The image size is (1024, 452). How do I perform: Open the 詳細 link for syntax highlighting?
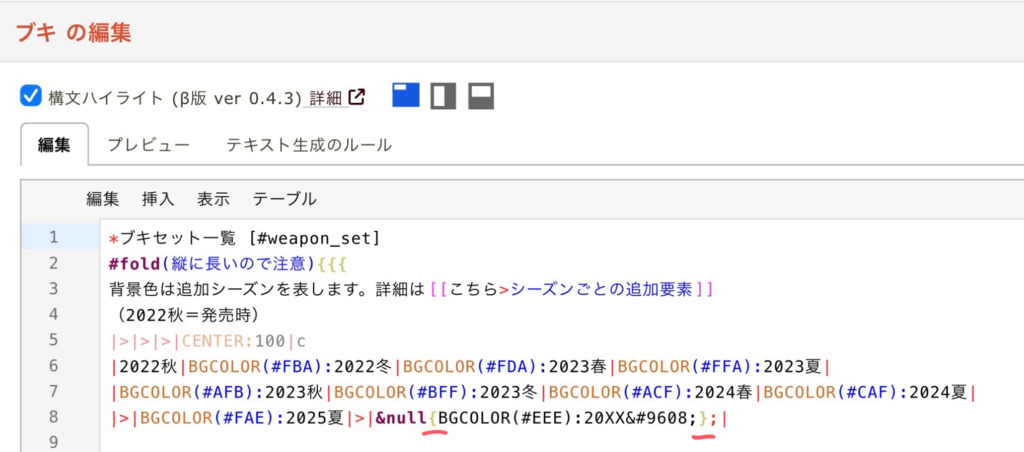point(325,98)
